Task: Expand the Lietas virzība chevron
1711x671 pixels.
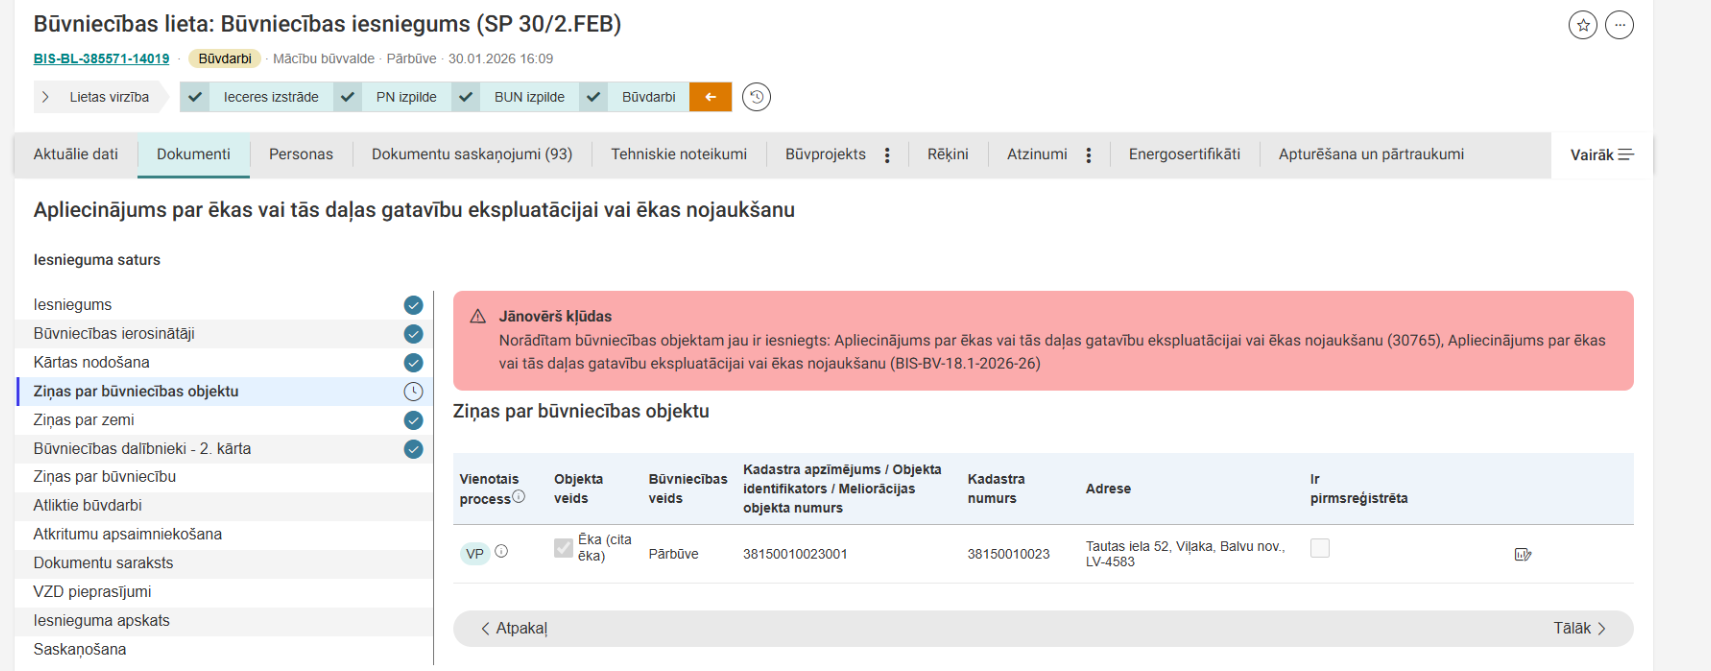Action: [45, 97]
